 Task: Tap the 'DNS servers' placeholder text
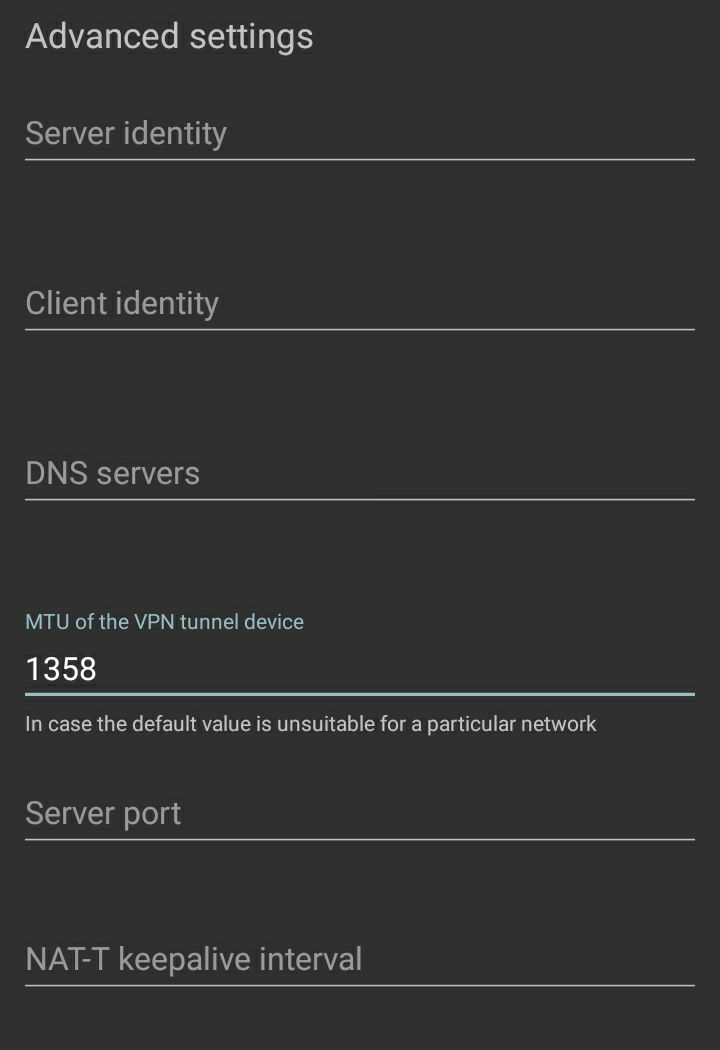(x=112, y=474)
